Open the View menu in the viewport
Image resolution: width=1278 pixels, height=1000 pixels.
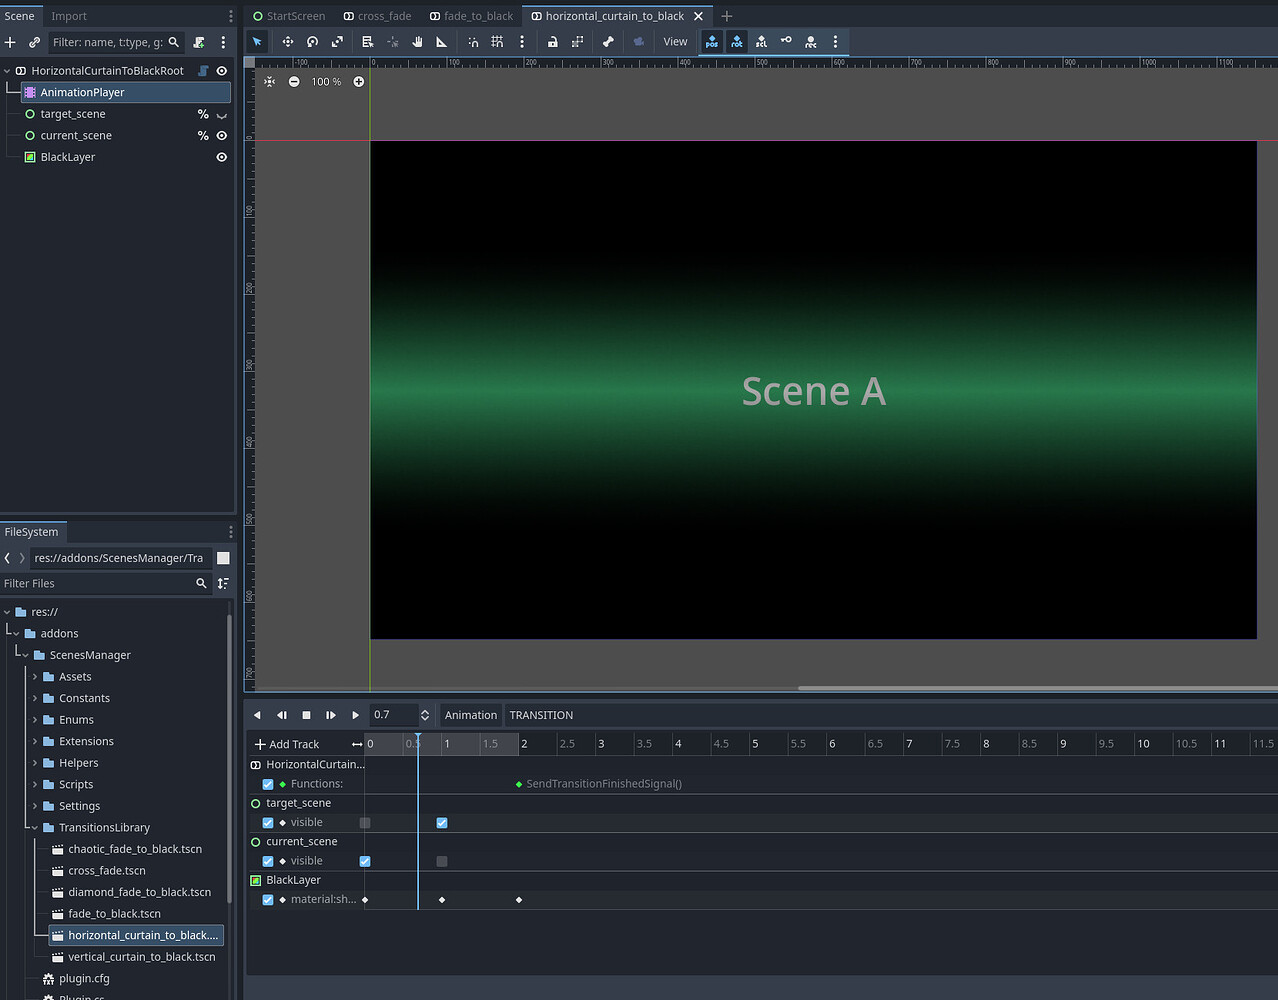(675, 41)
